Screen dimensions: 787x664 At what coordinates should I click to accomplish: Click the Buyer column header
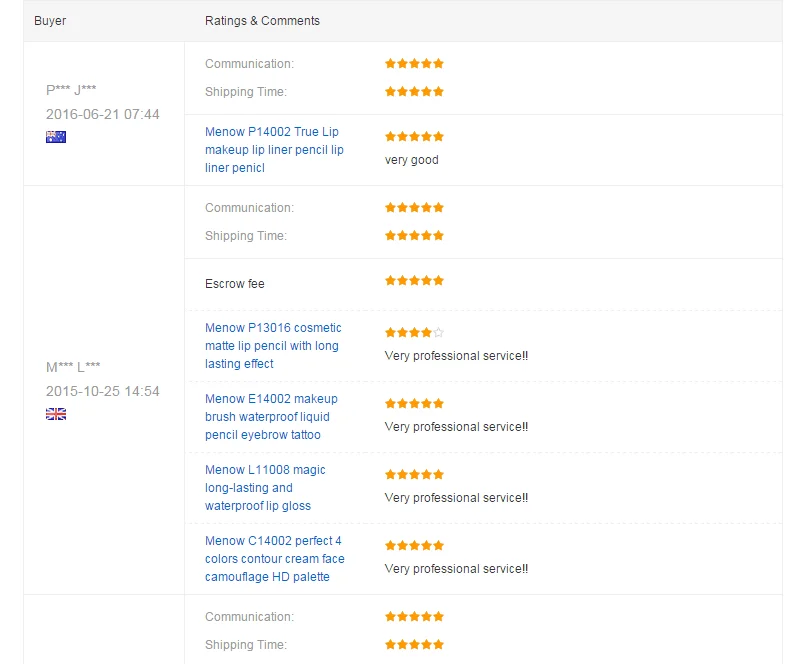[50, 21]
